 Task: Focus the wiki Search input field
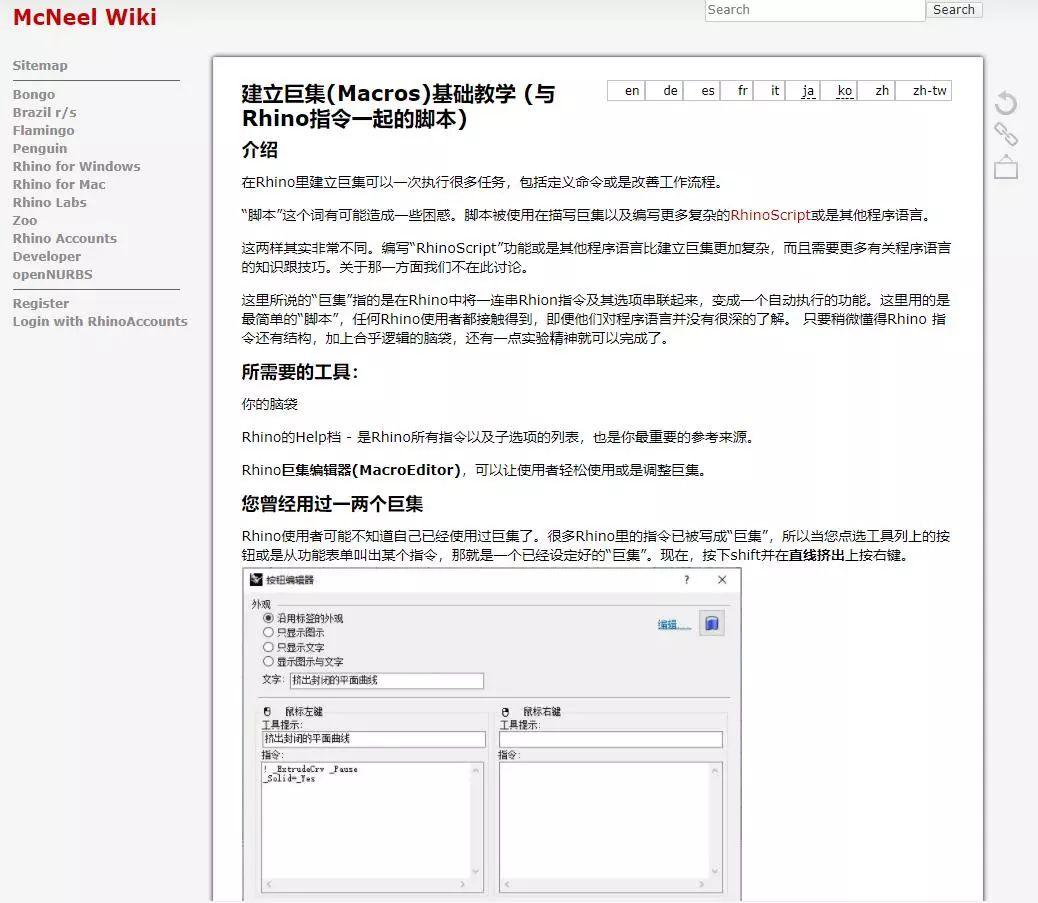[815, 10]
